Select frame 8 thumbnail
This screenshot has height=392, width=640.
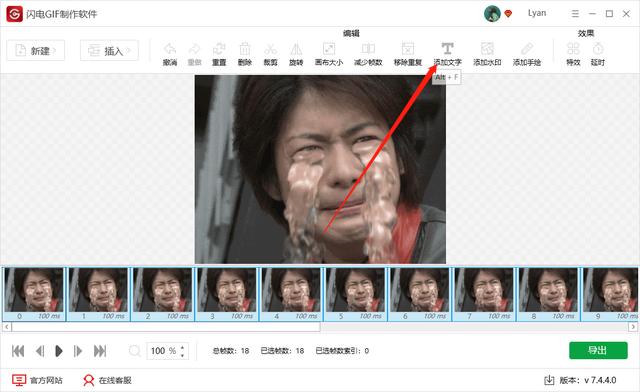click(549, 294)
